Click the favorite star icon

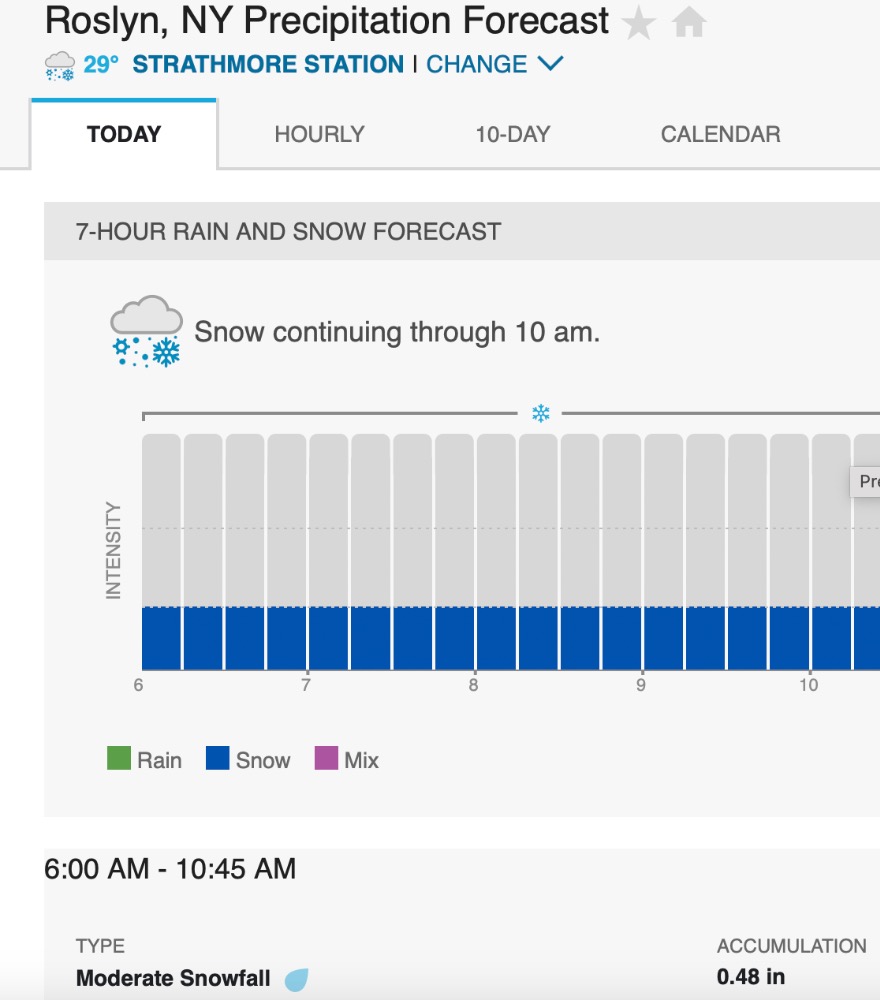[x=638, y=22]
